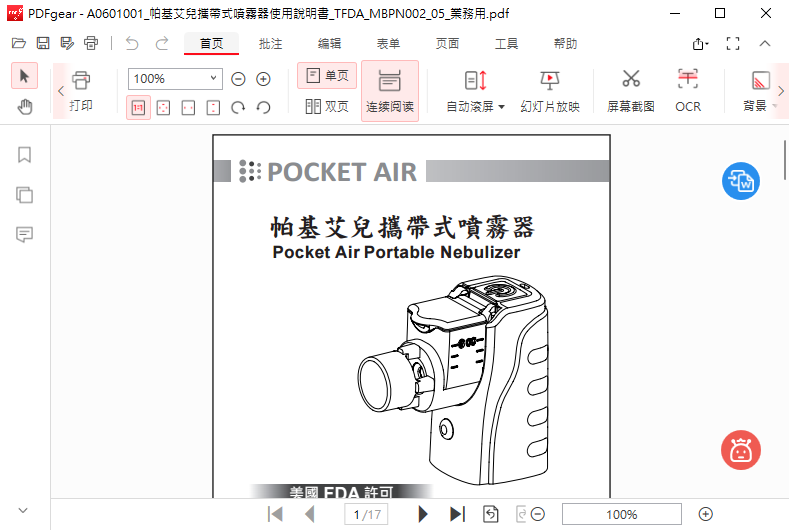Save the document with the floppy disk icon

pyautogui.click(x=43, y=43)
